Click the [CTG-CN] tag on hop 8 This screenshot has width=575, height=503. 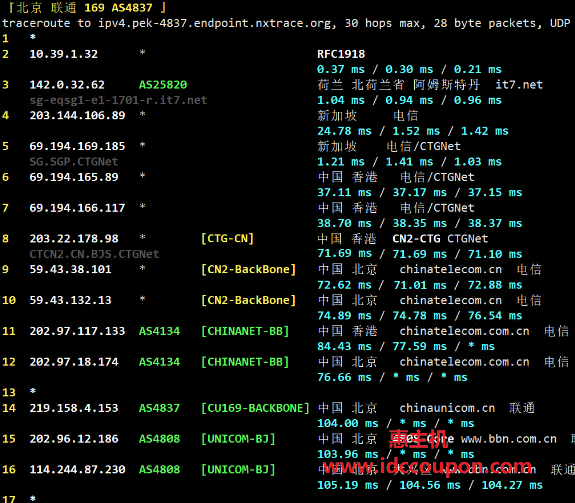(x=227, y=239)
